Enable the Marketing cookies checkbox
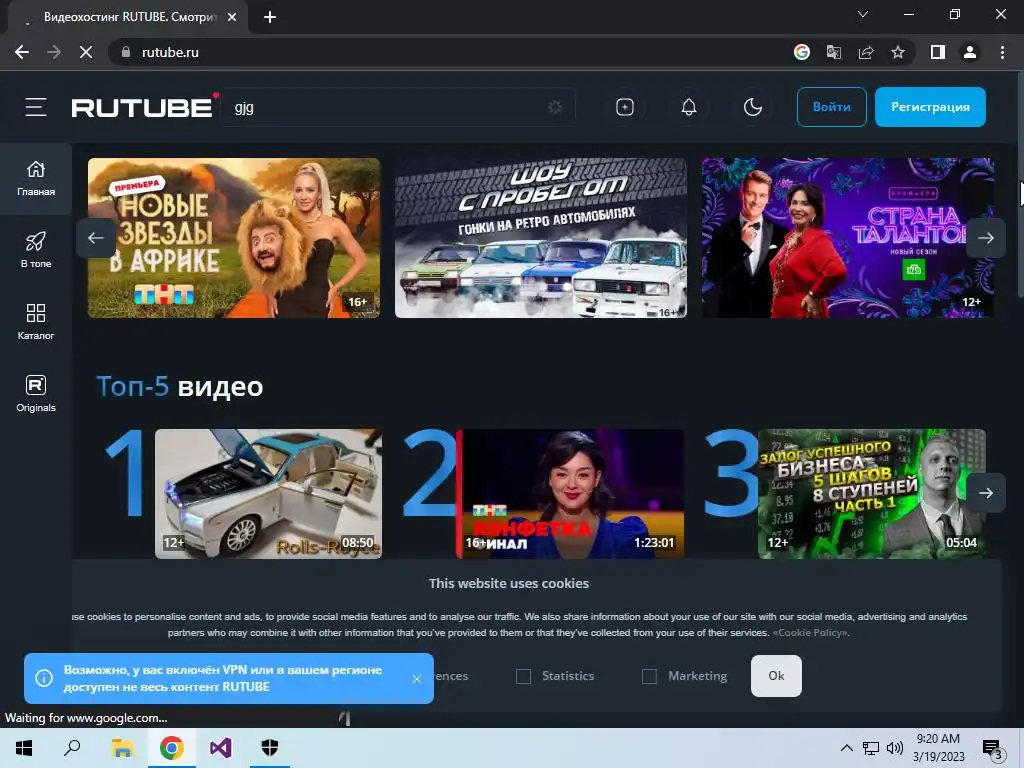The image size is (1024, 768). point(649,677)
